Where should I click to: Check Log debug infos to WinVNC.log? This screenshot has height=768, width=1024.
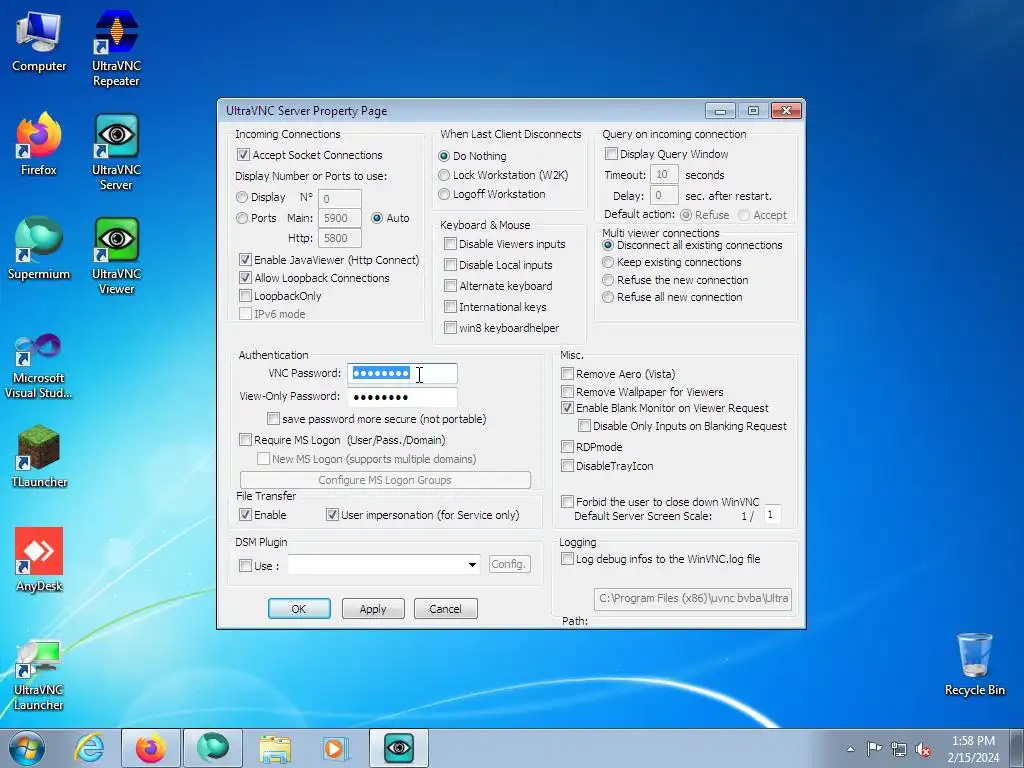pos(568,559)
